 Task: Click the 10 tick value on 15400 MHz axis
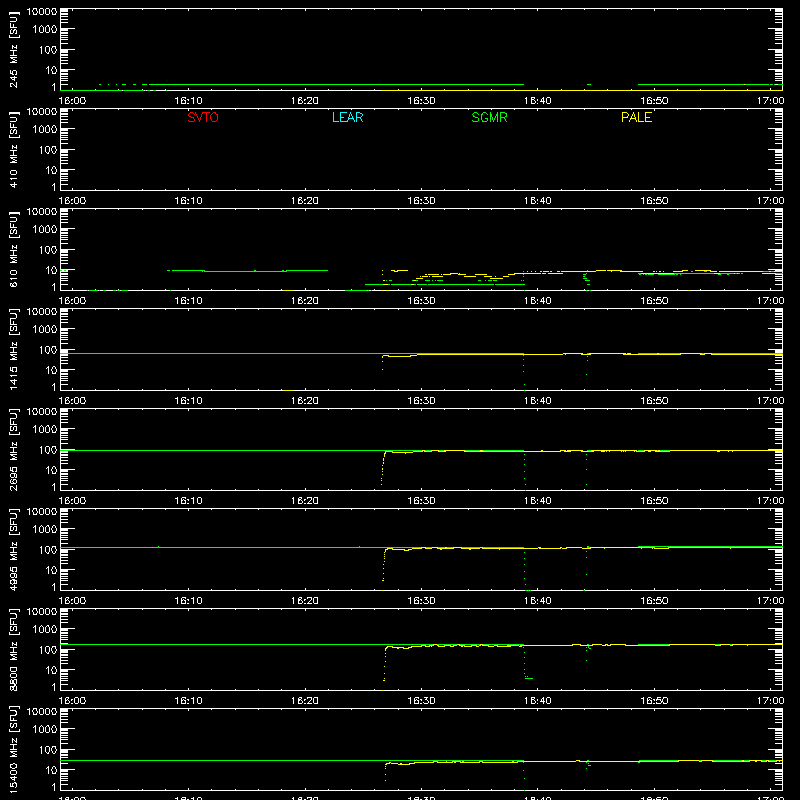[x=51, y=770]
